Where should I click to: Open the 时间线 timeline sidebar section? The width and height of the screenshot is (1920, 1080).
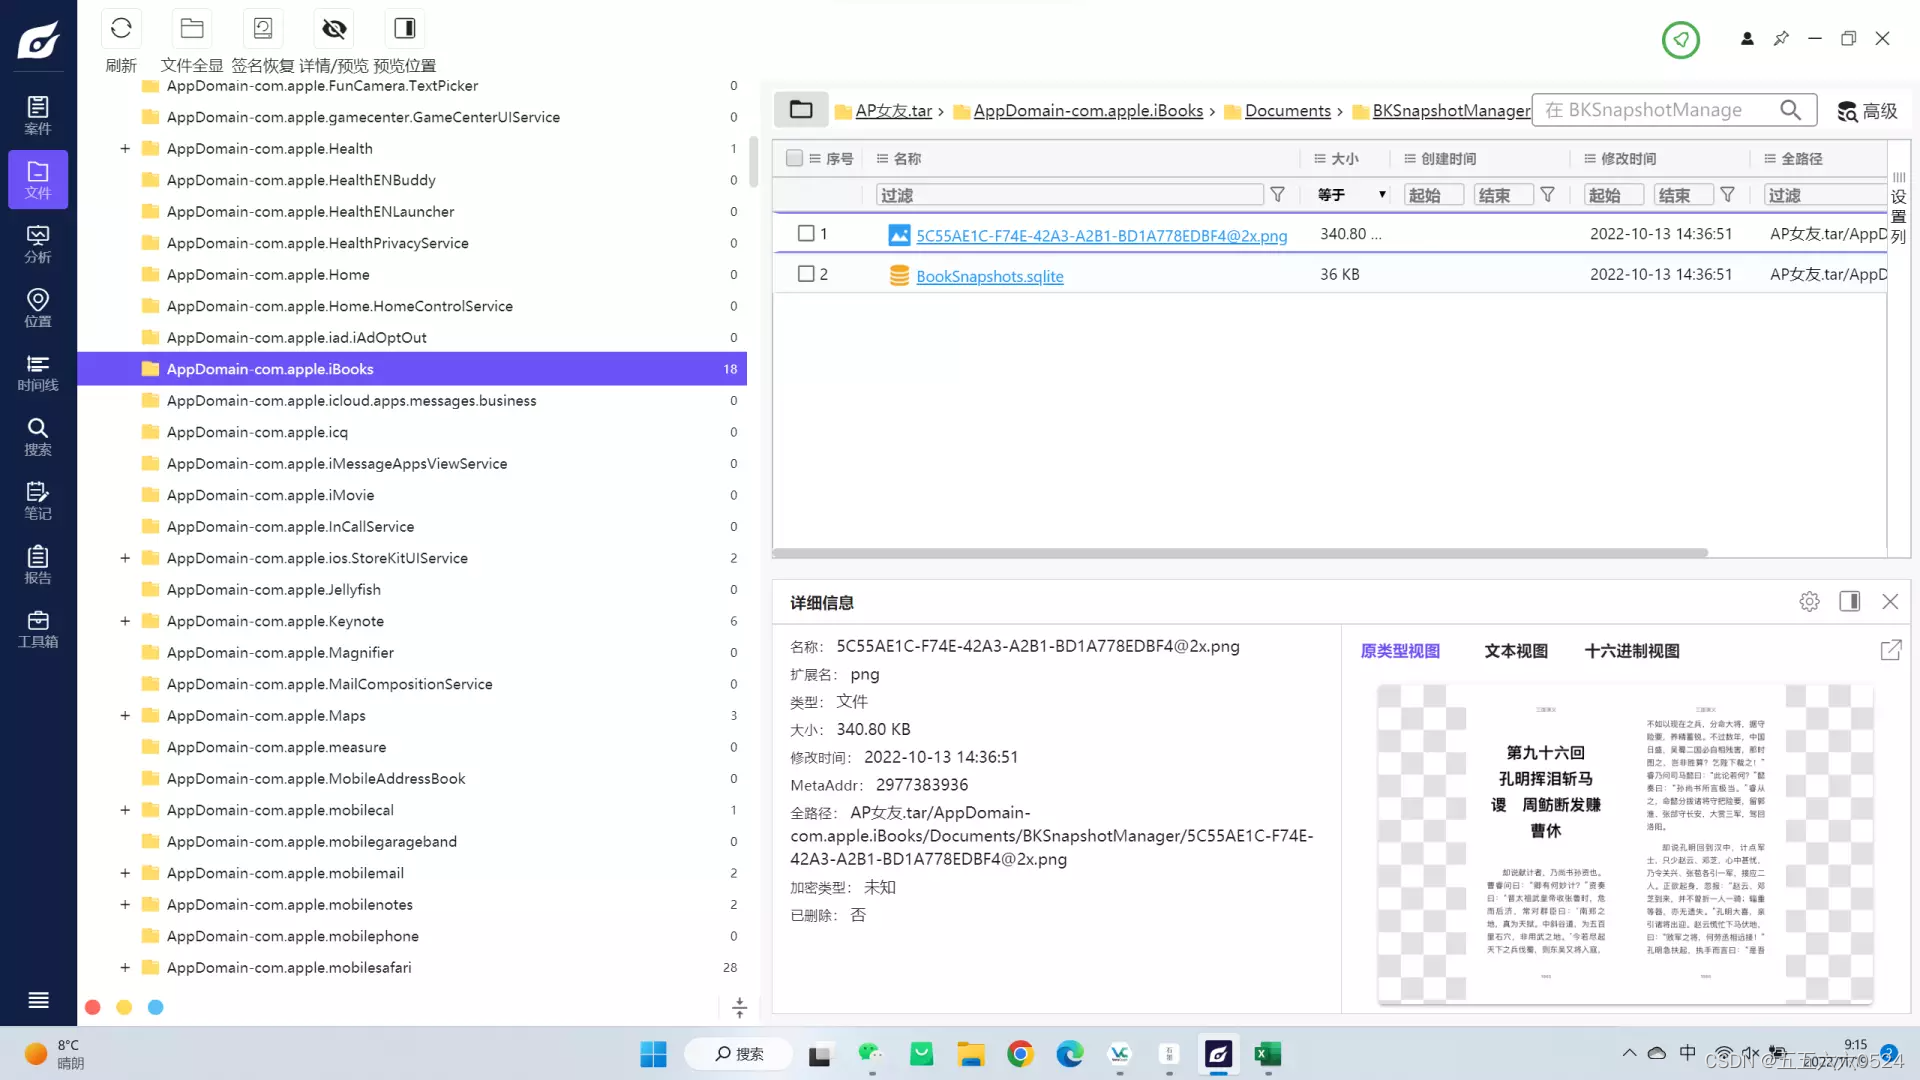(38, 372)
